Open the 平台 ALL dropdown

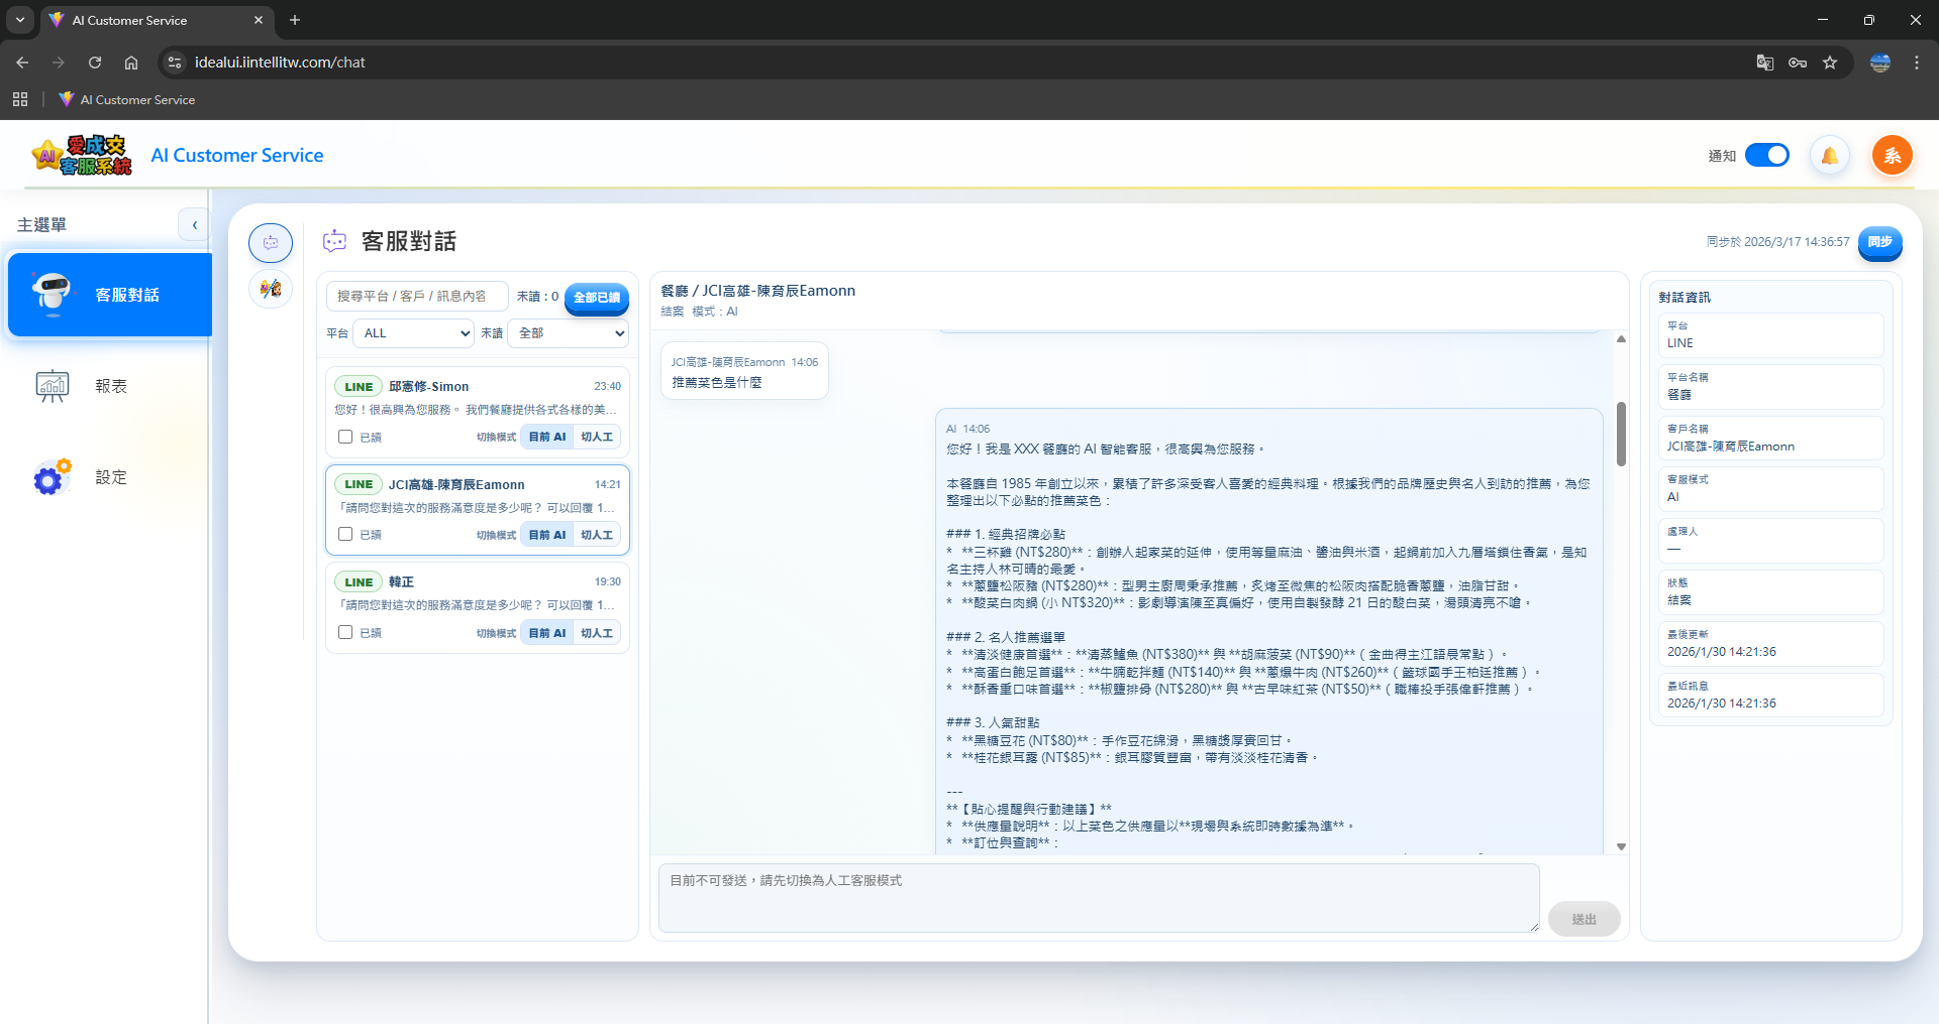(x=413, y=333)
